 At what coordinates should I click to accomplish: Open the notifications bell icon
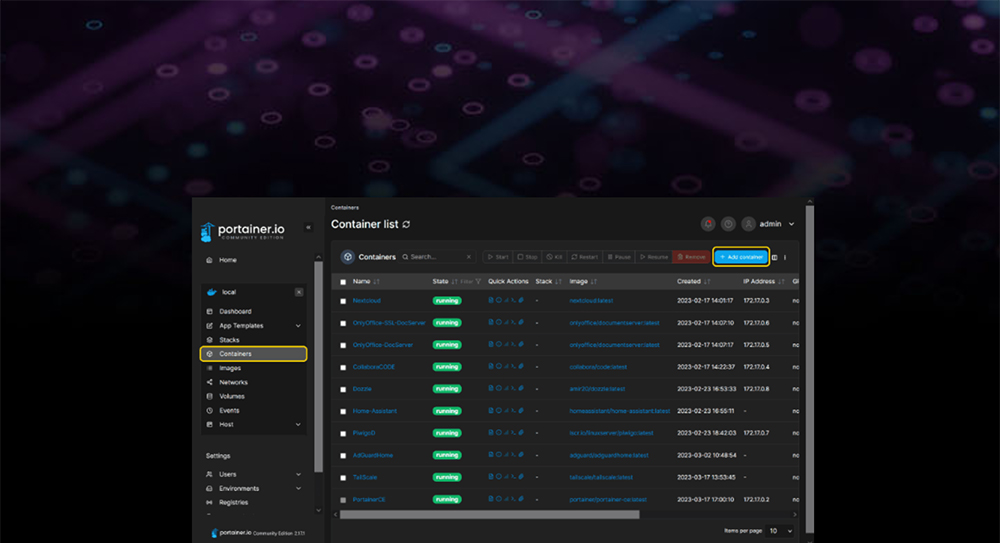click(708, 224)
